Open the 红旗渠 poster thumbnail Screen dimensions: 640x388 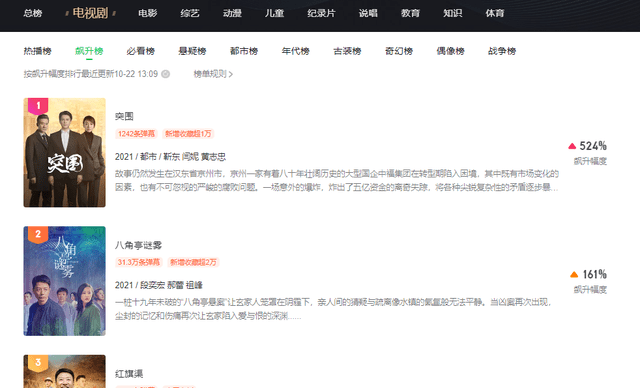[64, 371]
